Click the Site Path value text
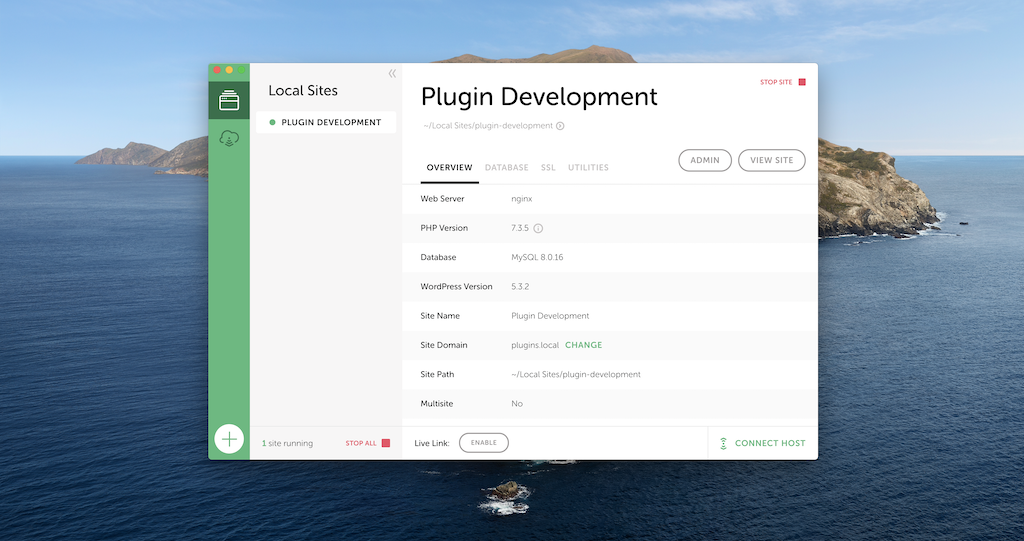 pyautogui.click(x=575, y=374)
